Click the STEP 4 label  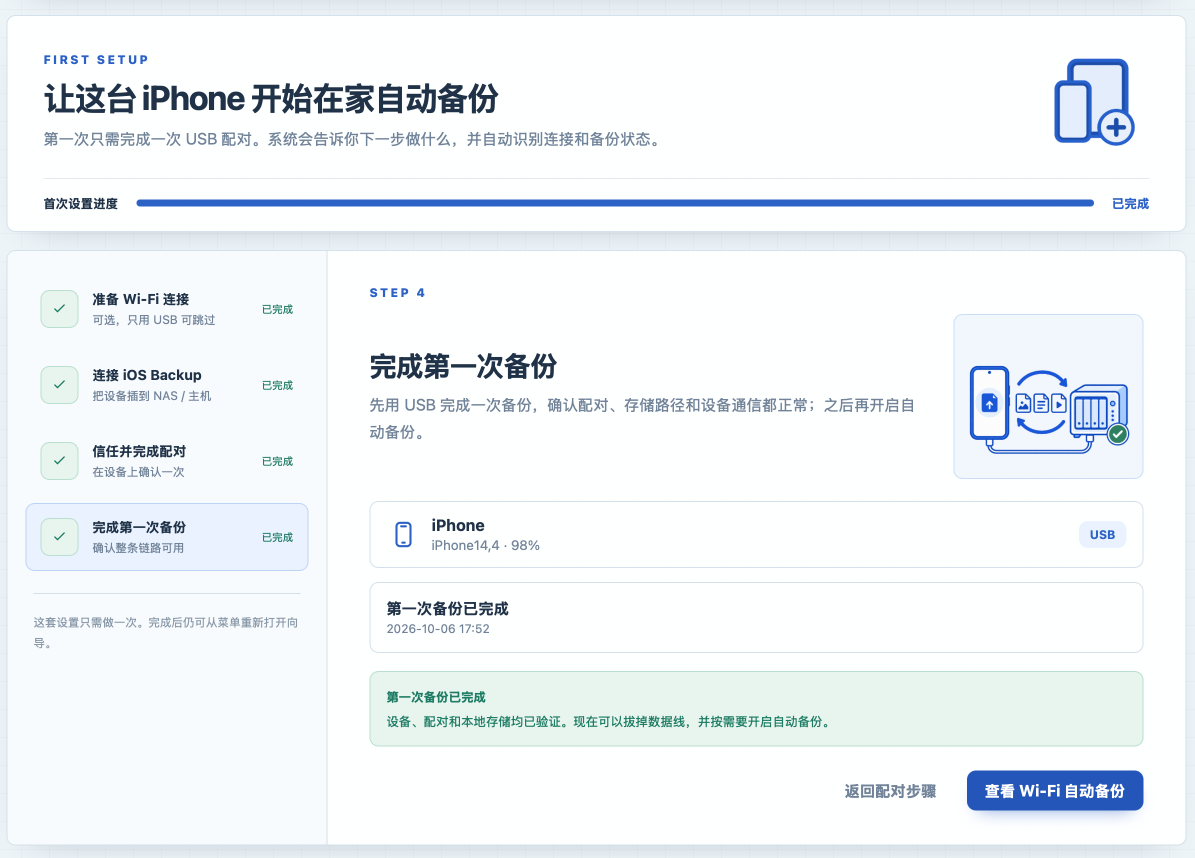397,293
